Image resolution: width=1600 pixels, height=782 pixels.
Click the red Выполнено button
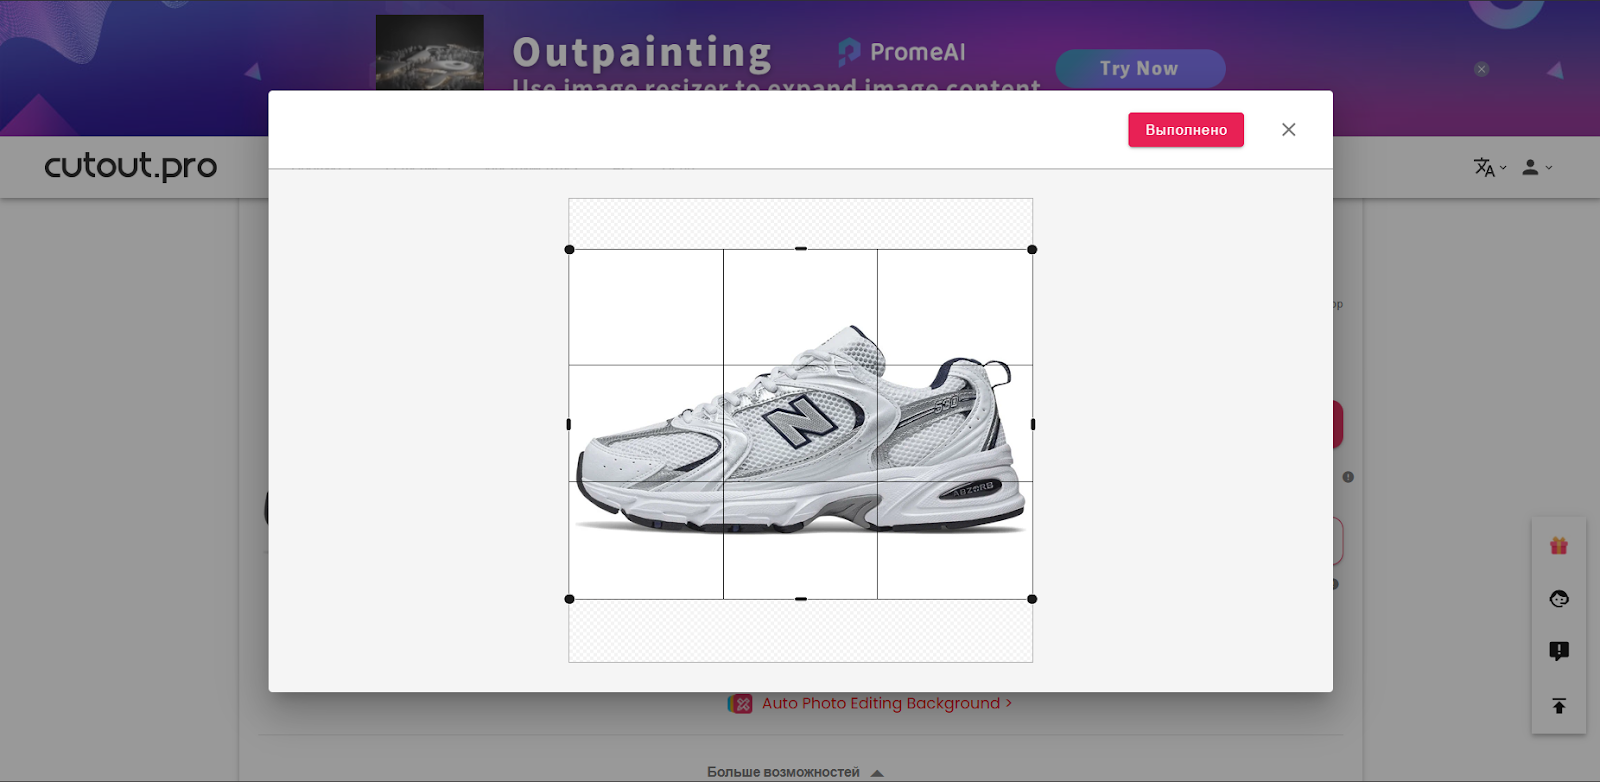point(1186,130)
